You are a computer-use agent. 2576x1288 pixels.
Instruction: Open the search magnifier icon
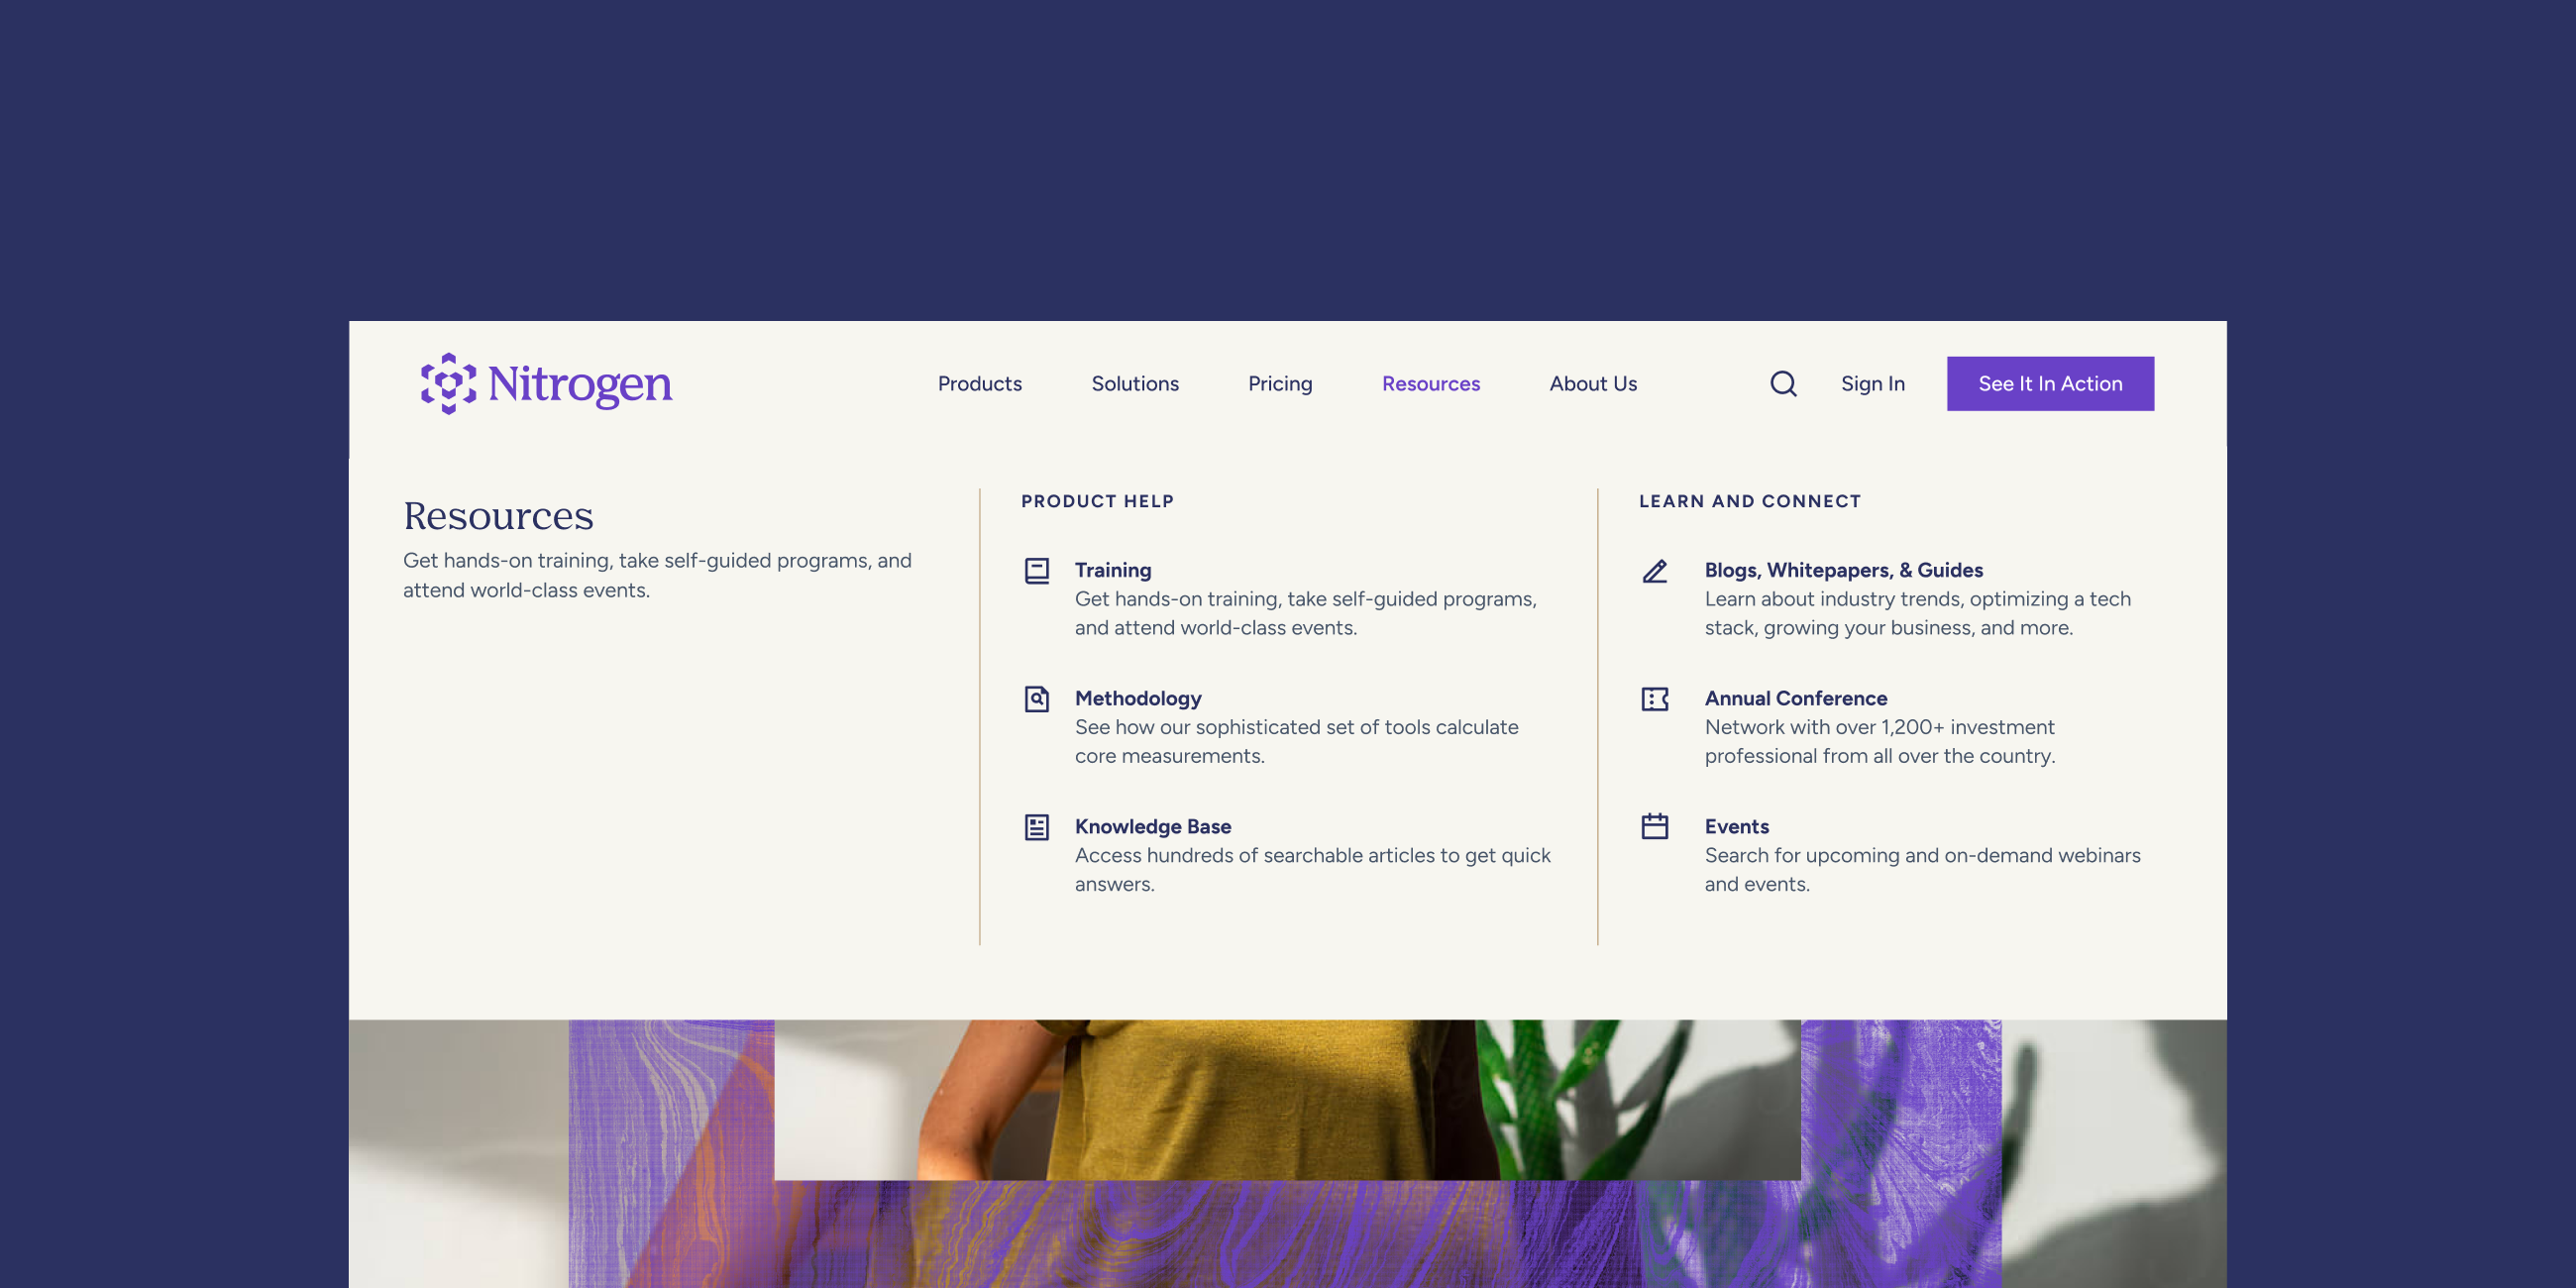pos(1783,383)
